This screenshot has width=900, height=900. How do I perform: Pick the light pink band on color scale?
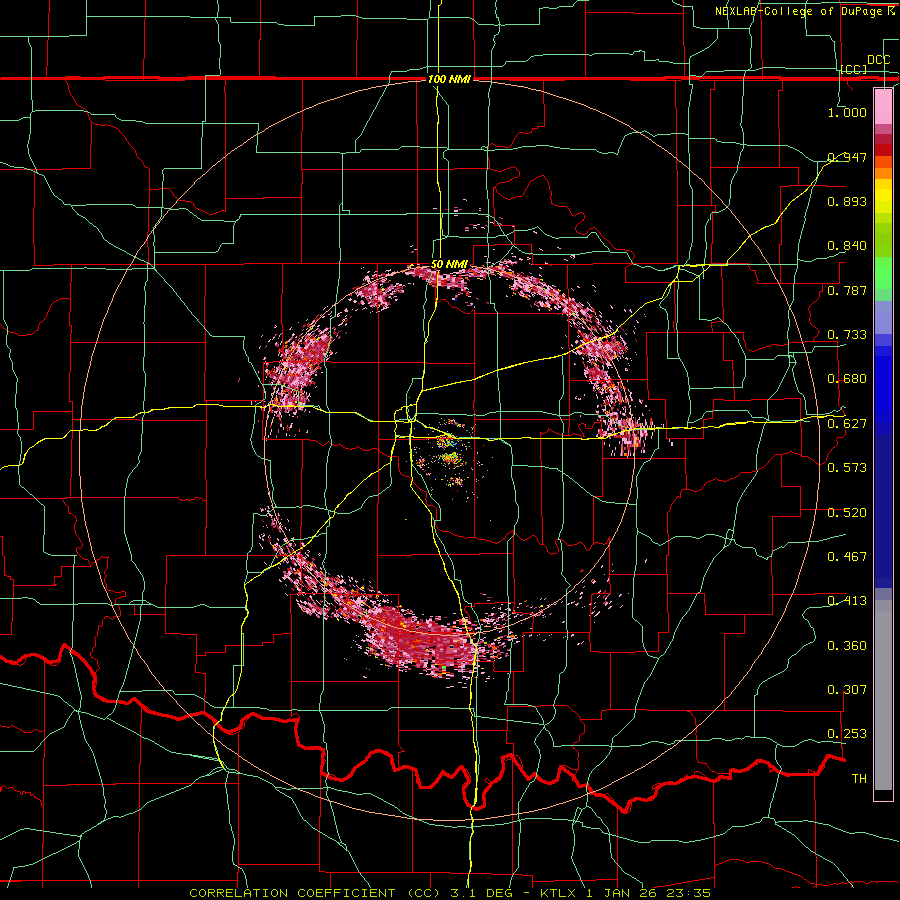tap(883, 107)
